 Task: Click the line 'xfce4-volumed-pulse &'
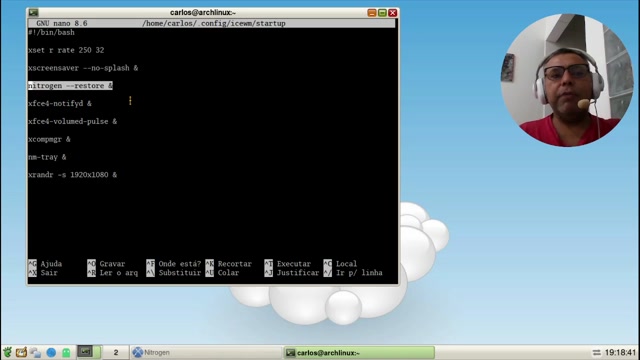point(73,121)
